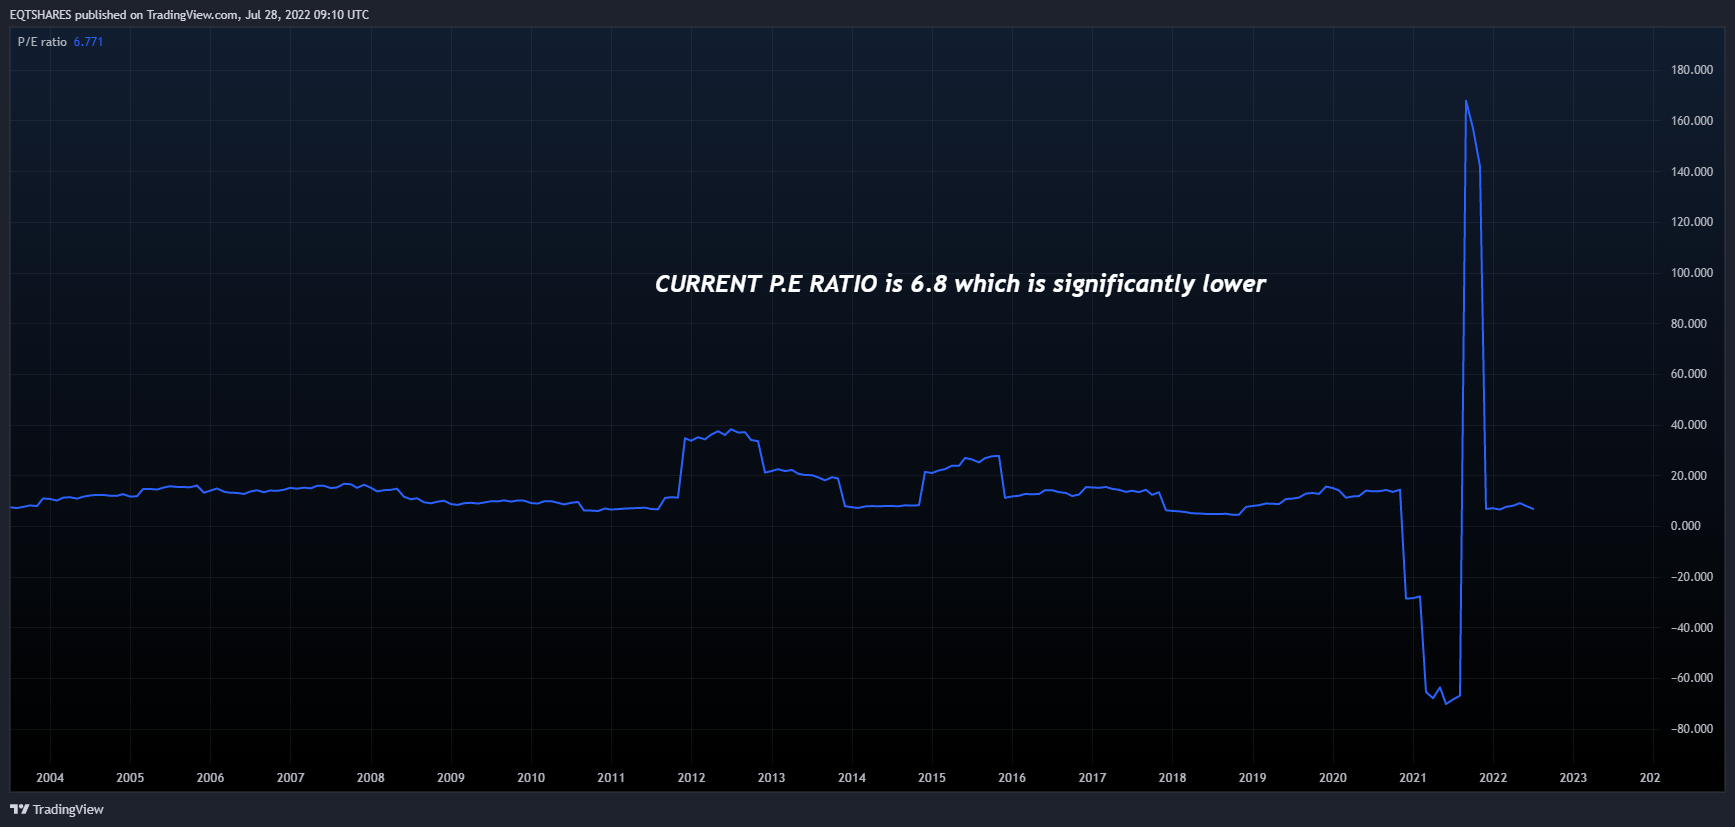
Task: Click the 2023 year label
Action: tap(1573, 778)
